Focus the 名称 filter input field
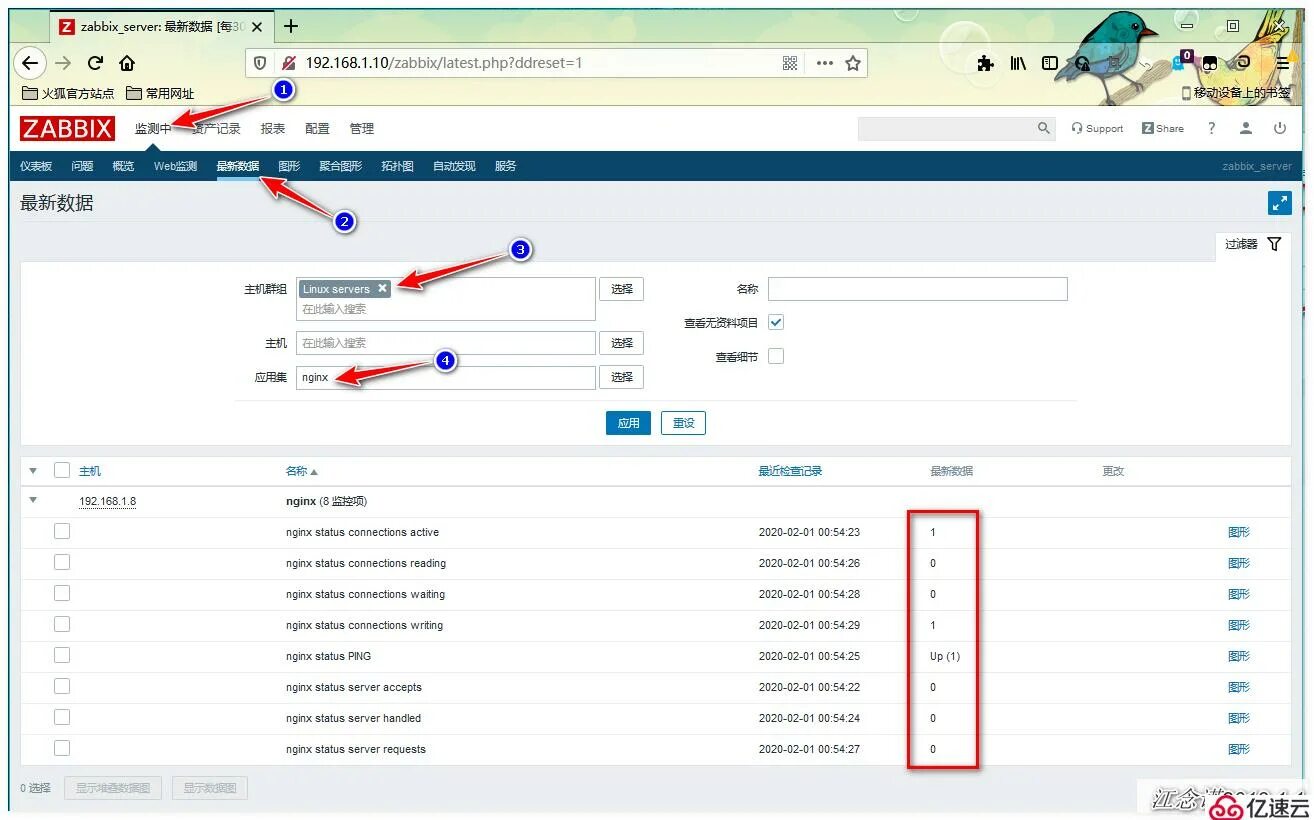The height and width of the screenshot is (820, 1314). [917, 289]
